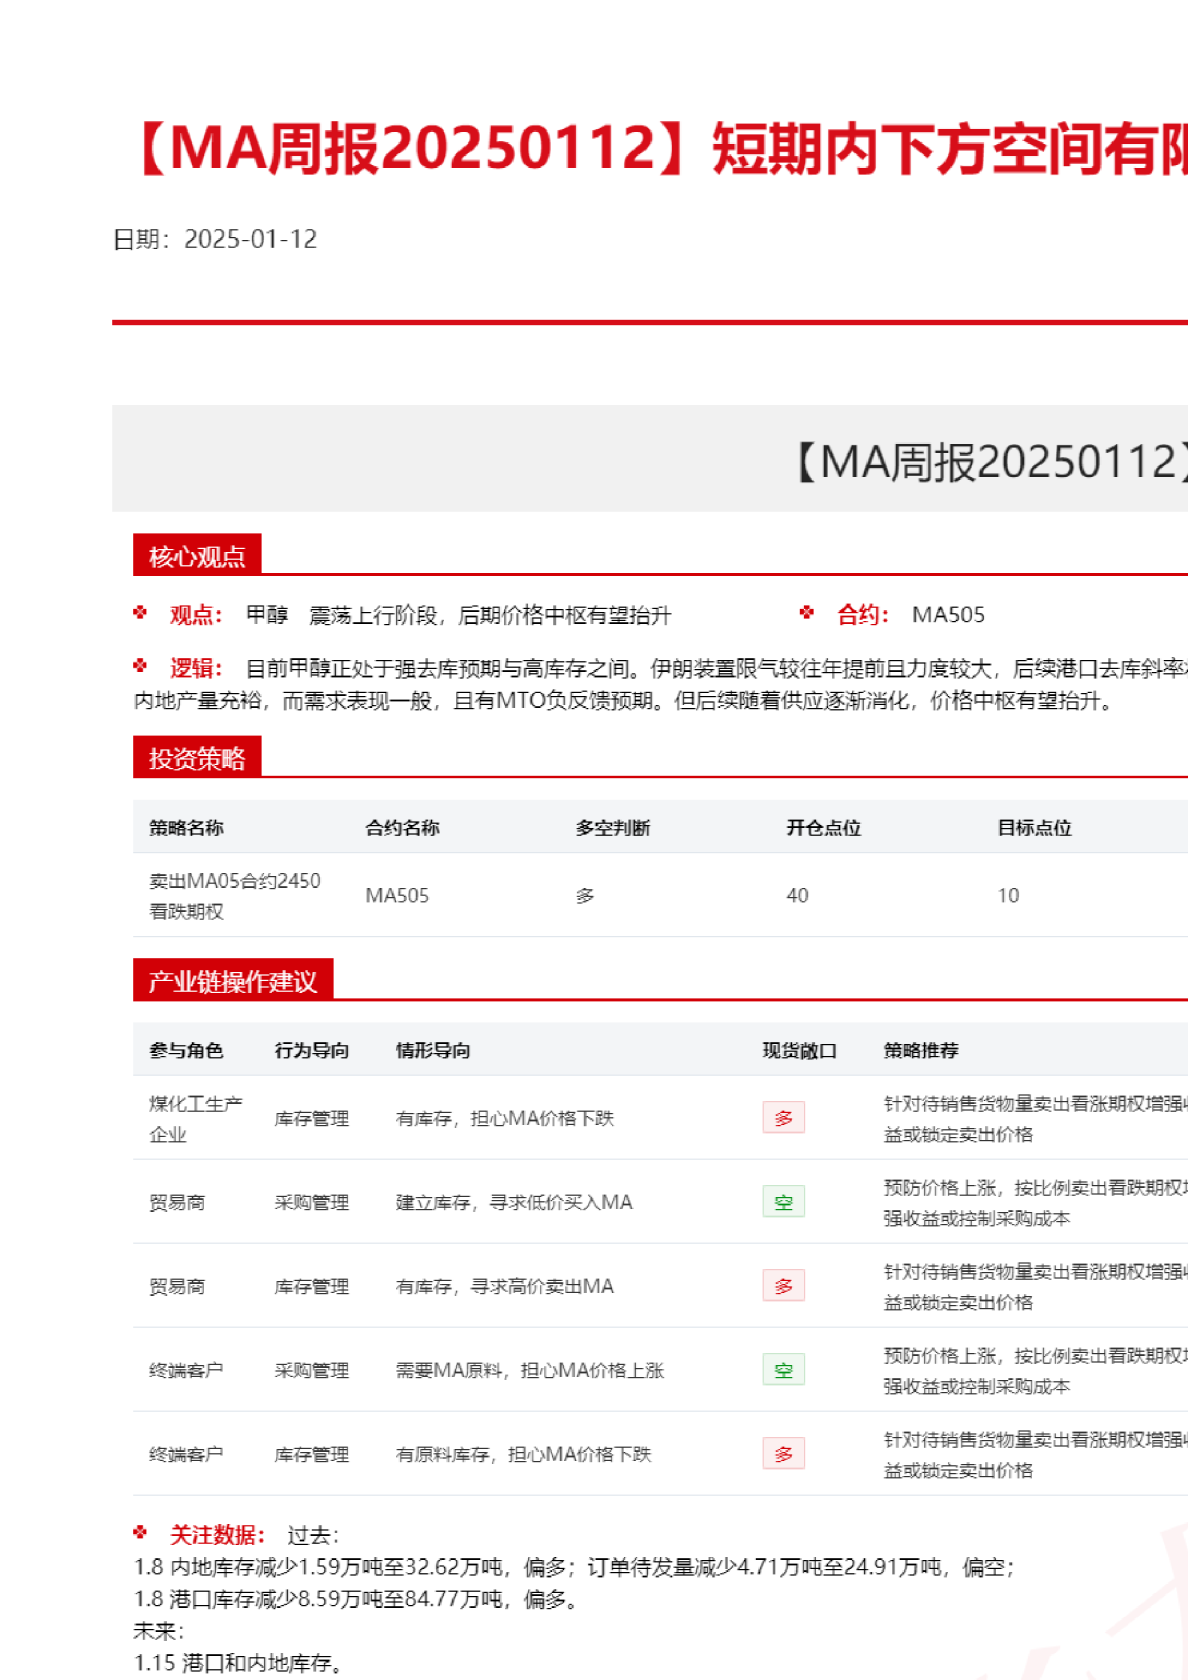Click the red diamond bullet before 观点
Image resolution: width=1188 pixels, height=1680 pixels.
pos(140,613)
